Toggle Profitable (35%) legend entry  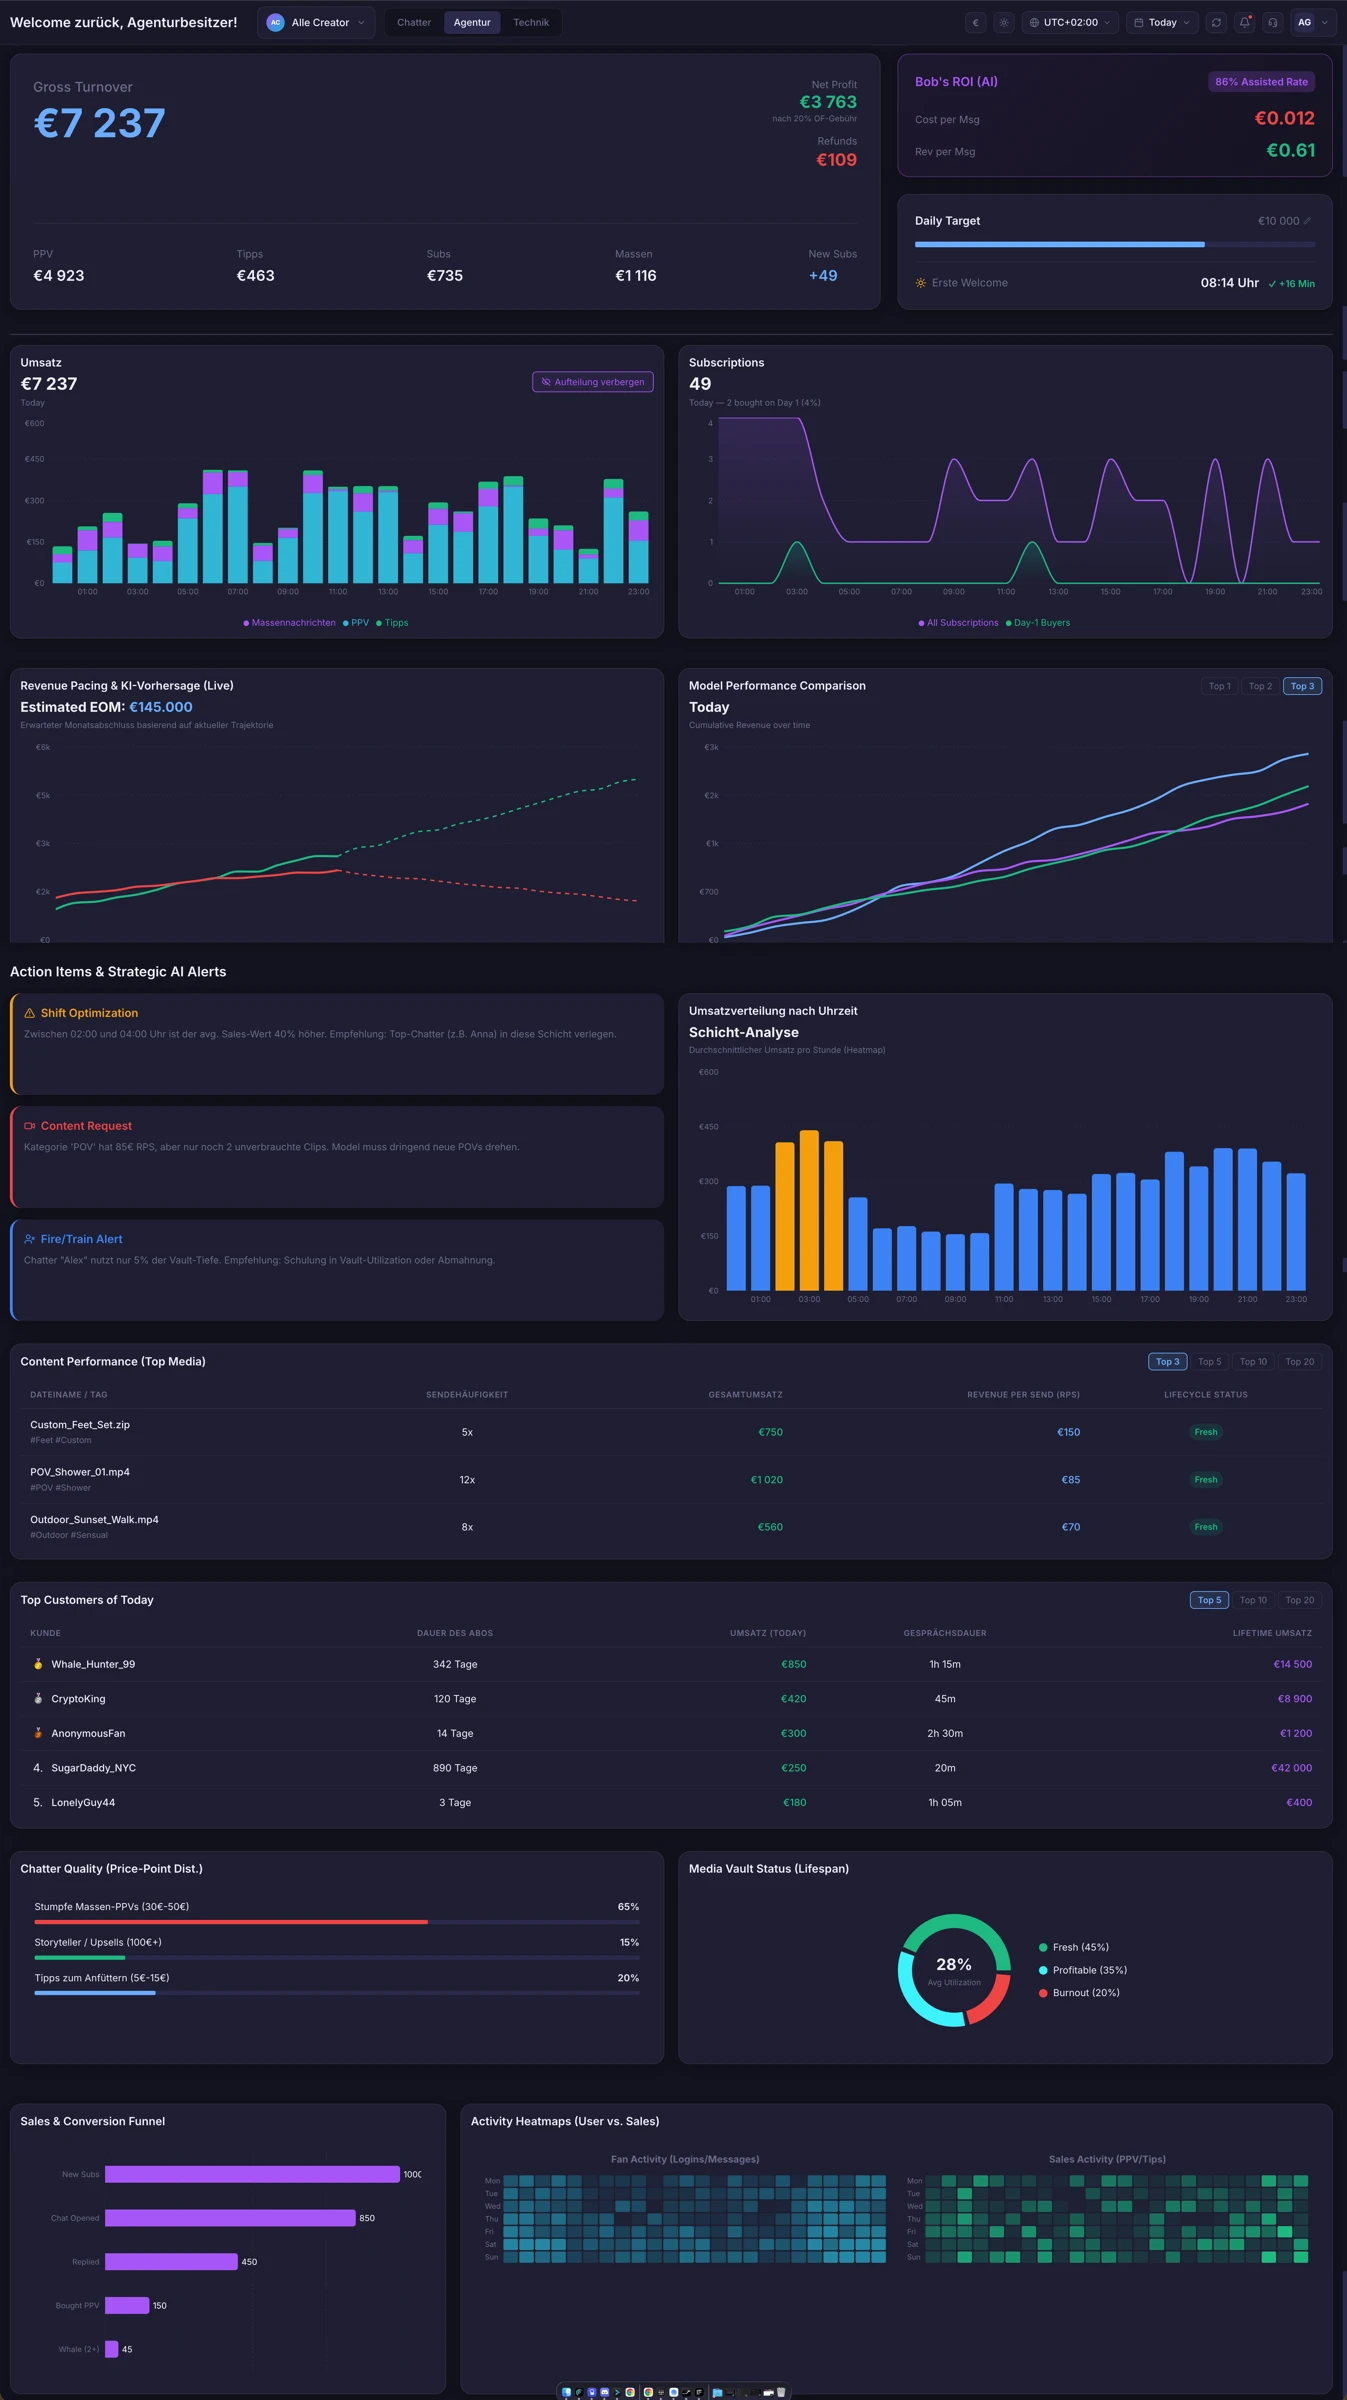(x=1083, y=1970)
